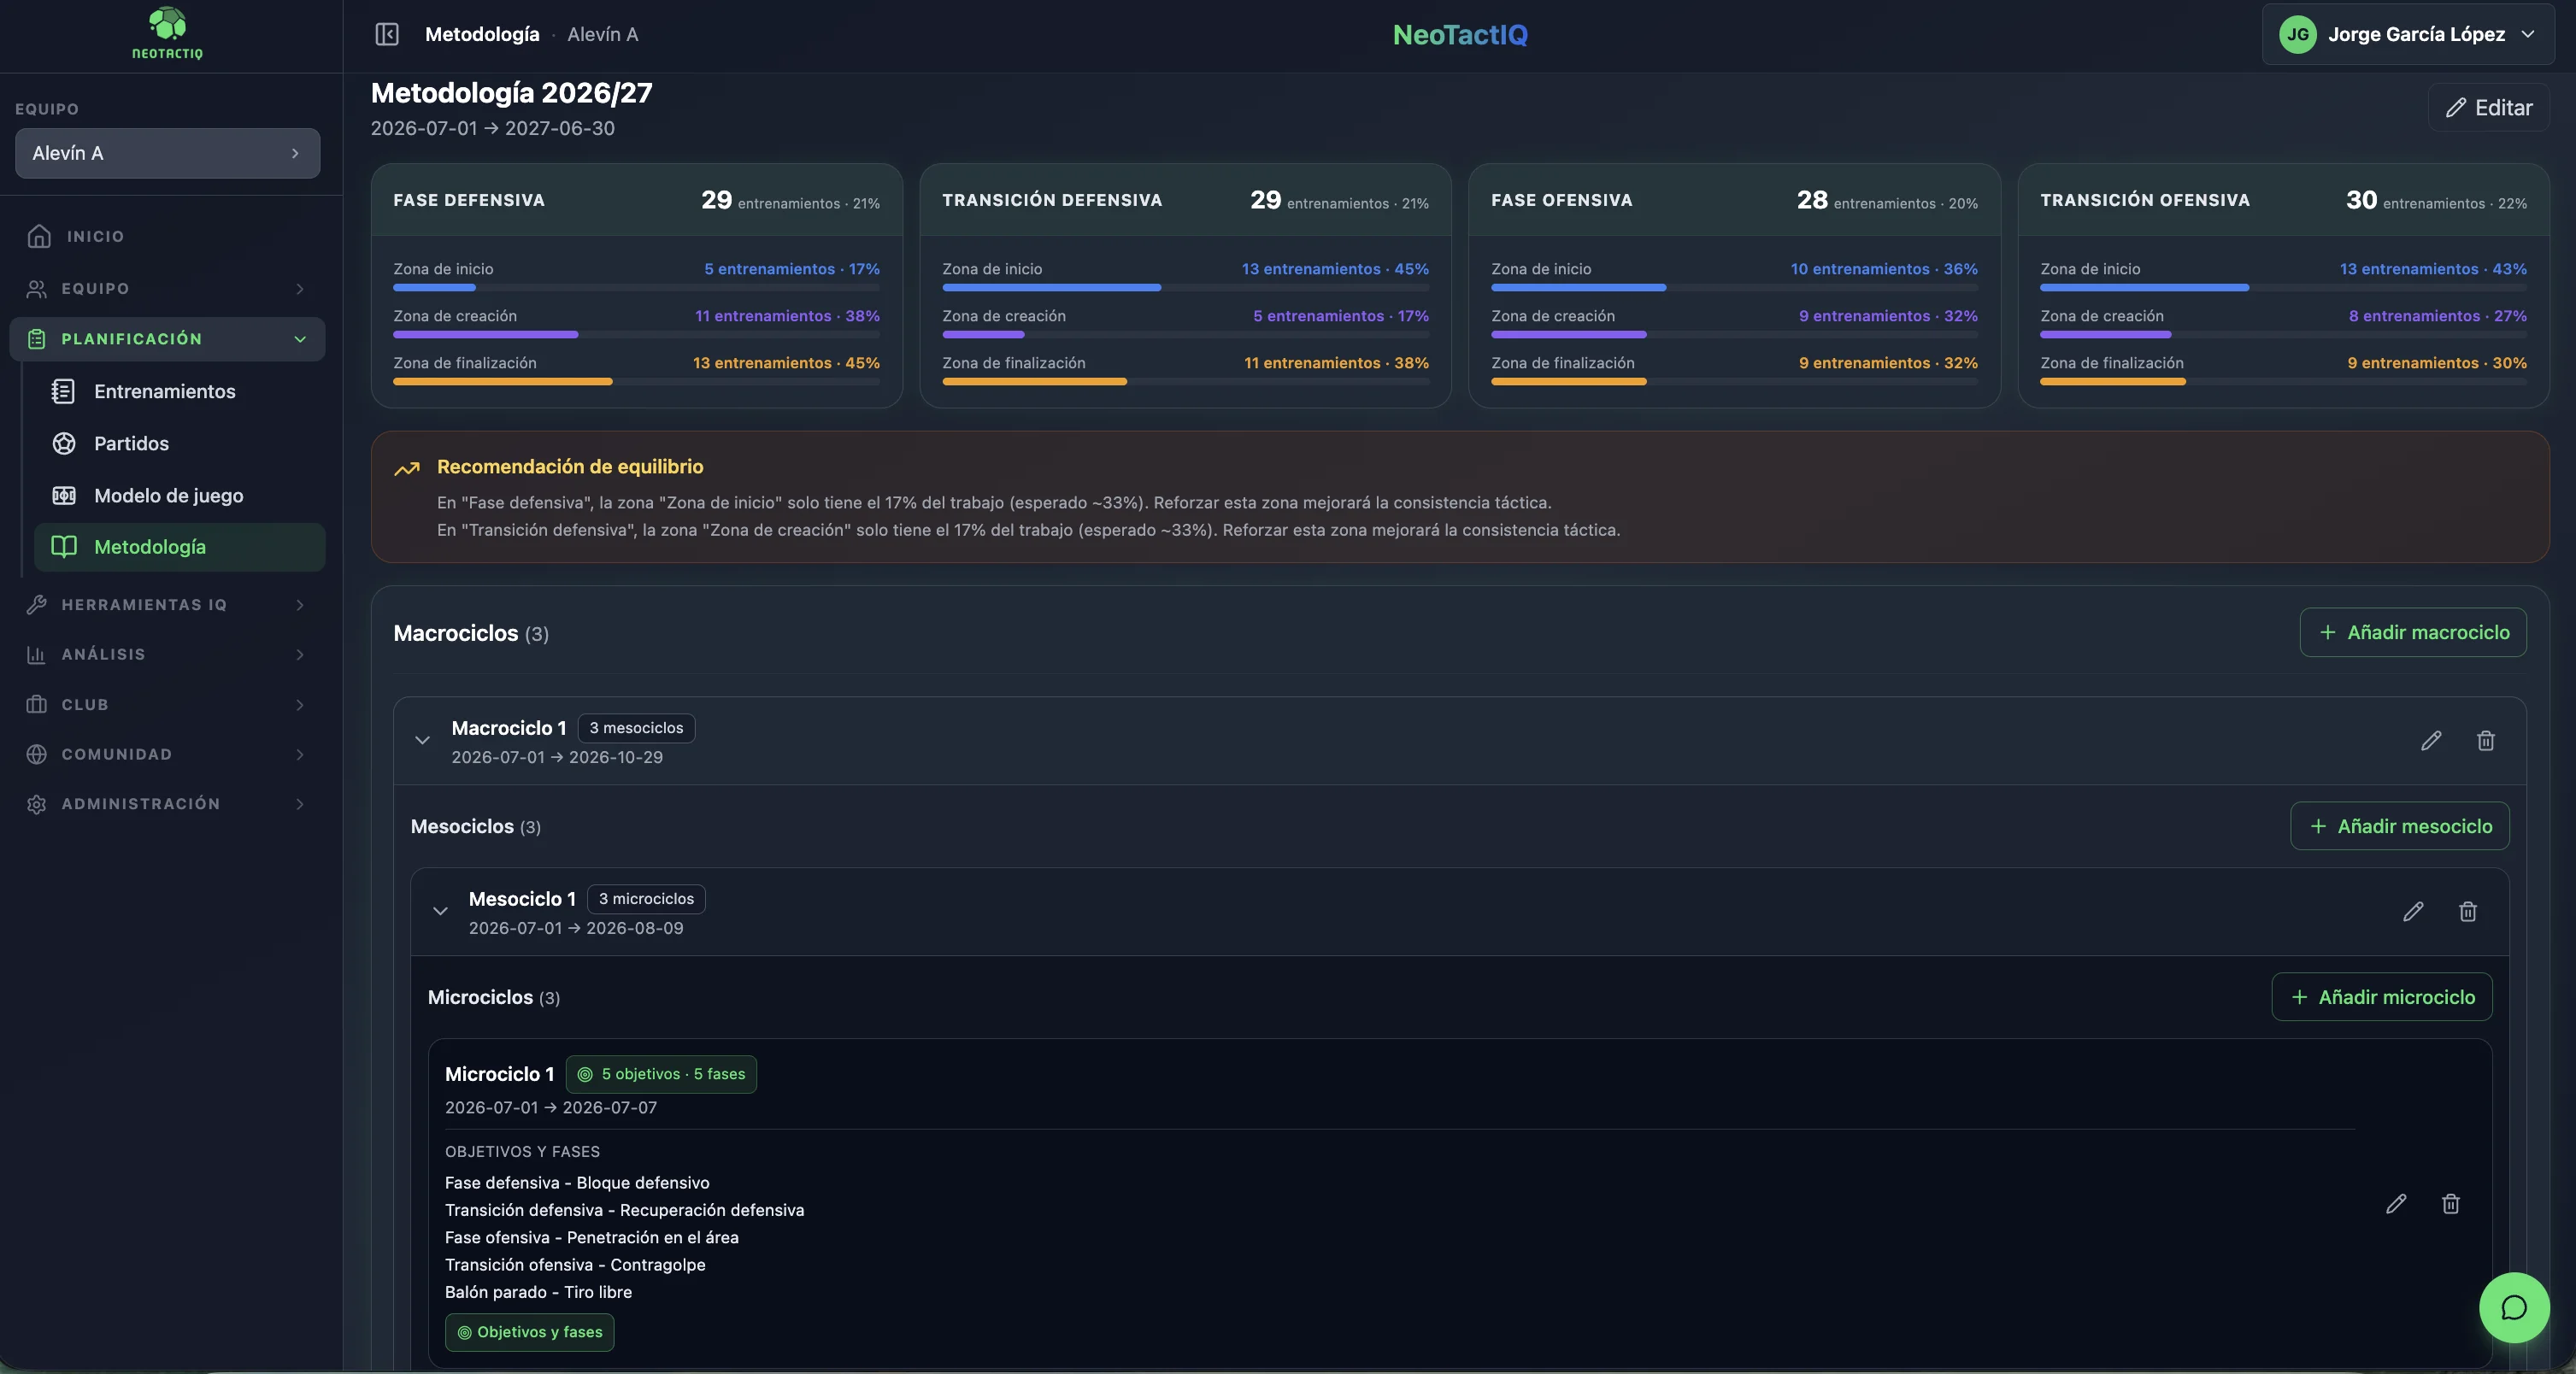
Task: Click the Añadir macrociclo button
Action: click(2412, 632)
